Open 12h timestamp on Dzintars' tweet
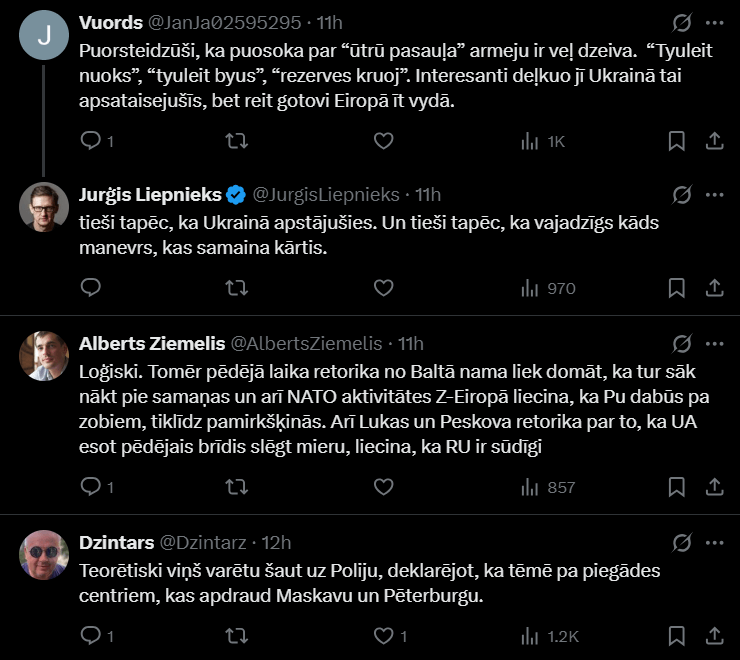740x660 pixels. 275,543
